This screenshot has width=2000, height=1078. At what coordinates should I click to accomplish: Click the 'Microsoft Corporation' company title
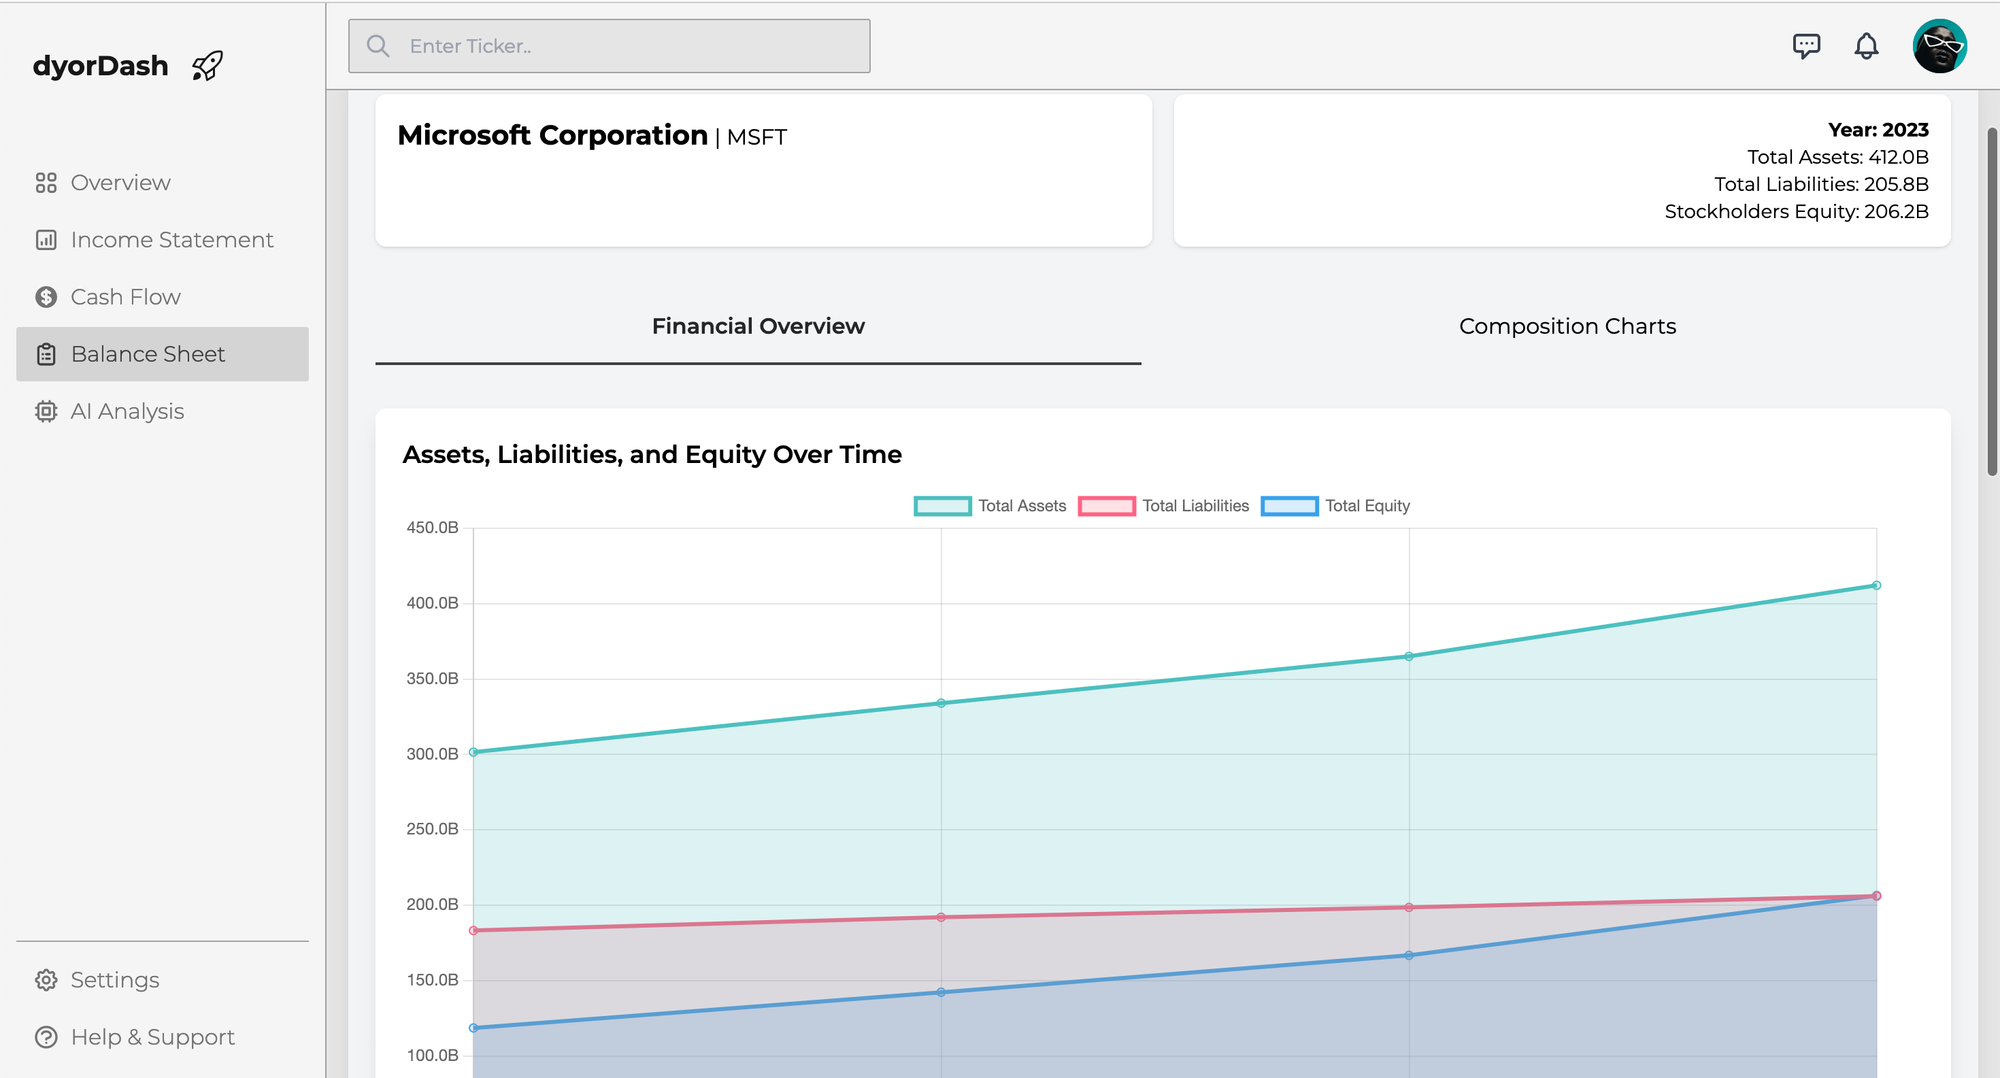pyautogui.click(x=552, y=135)
